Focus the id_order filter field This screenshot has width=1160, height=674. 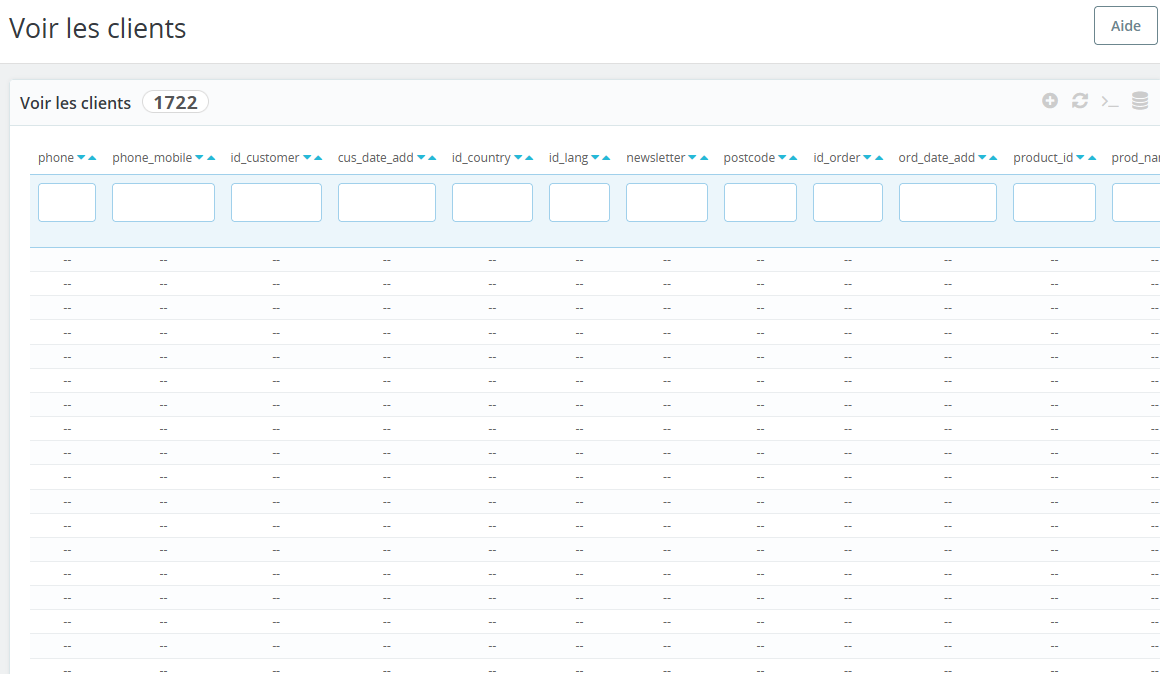[848, 202]
